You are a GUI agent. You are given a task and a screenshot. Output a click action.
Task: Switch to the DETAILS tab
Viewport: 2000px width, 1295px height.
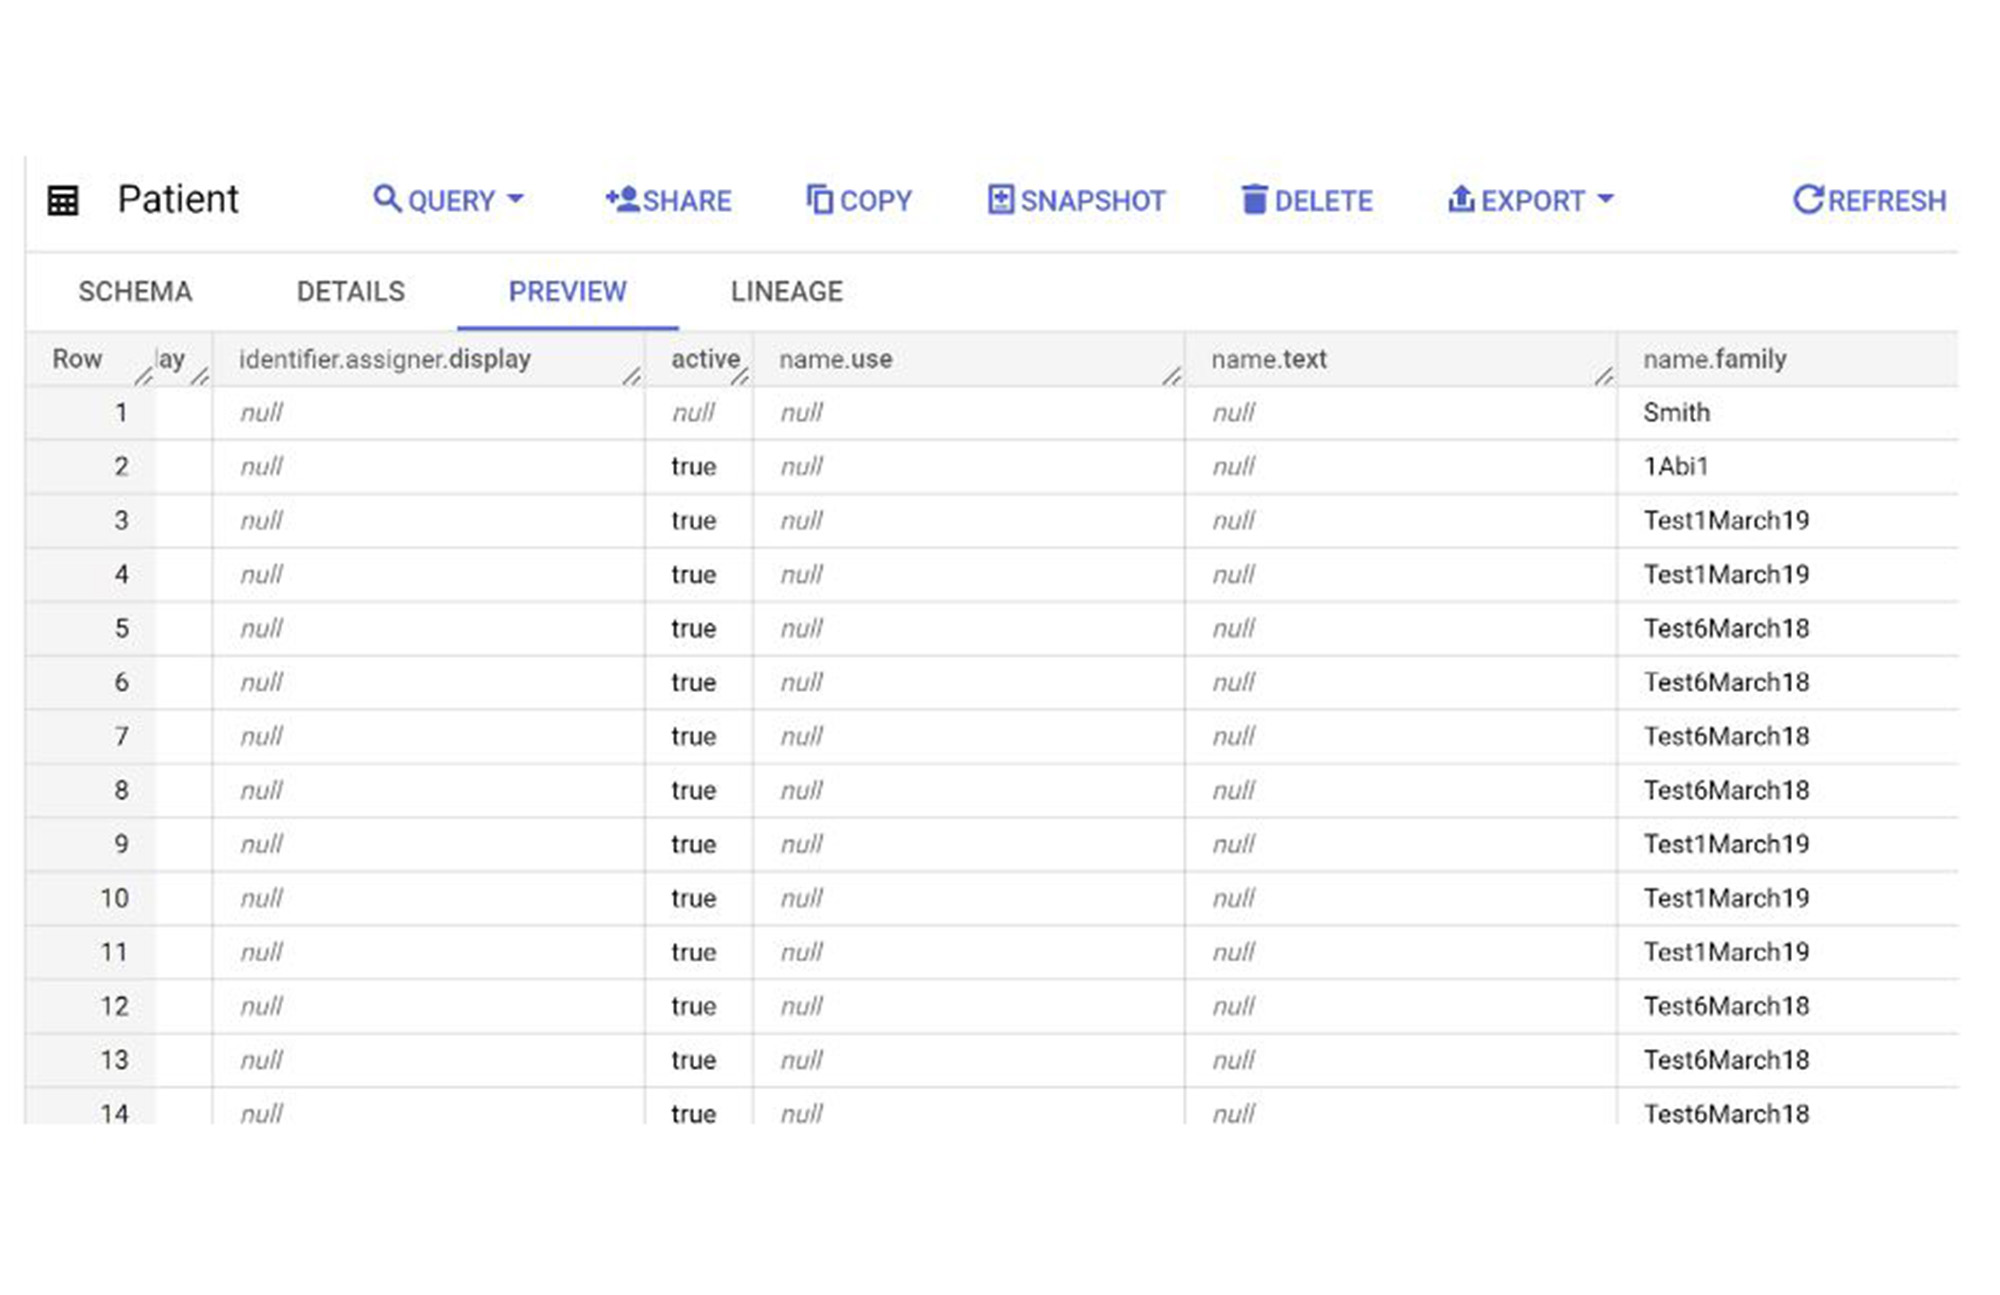pos(351,291)
